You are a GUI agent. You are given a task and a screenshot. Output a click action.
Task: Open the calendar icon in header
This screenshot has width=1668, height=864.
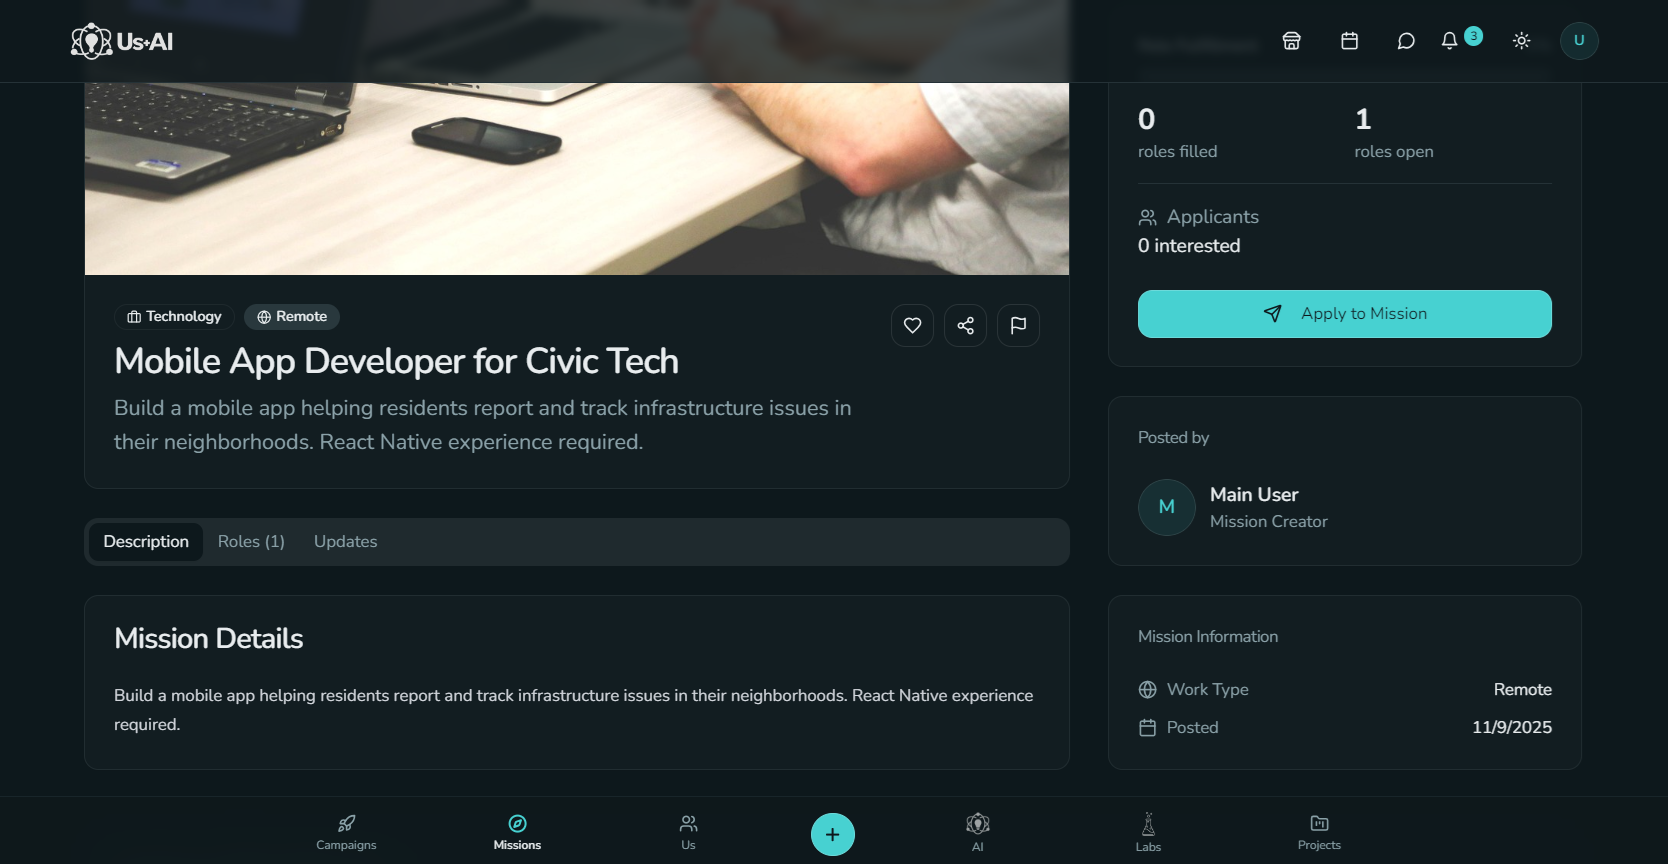coord(1349,41)
